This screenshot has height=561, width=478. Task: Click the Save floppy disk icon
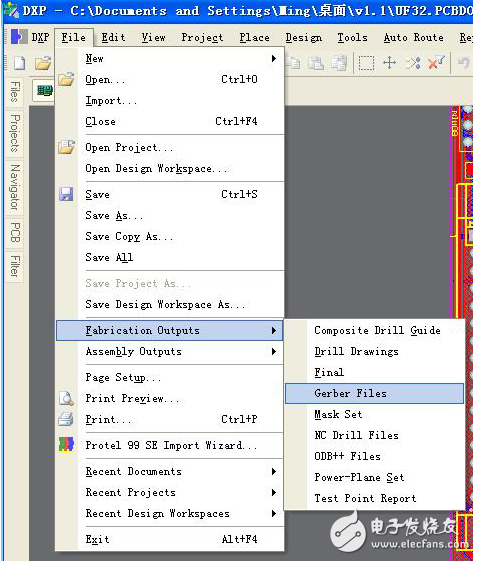pyautogui.click(x=66, y=194)
